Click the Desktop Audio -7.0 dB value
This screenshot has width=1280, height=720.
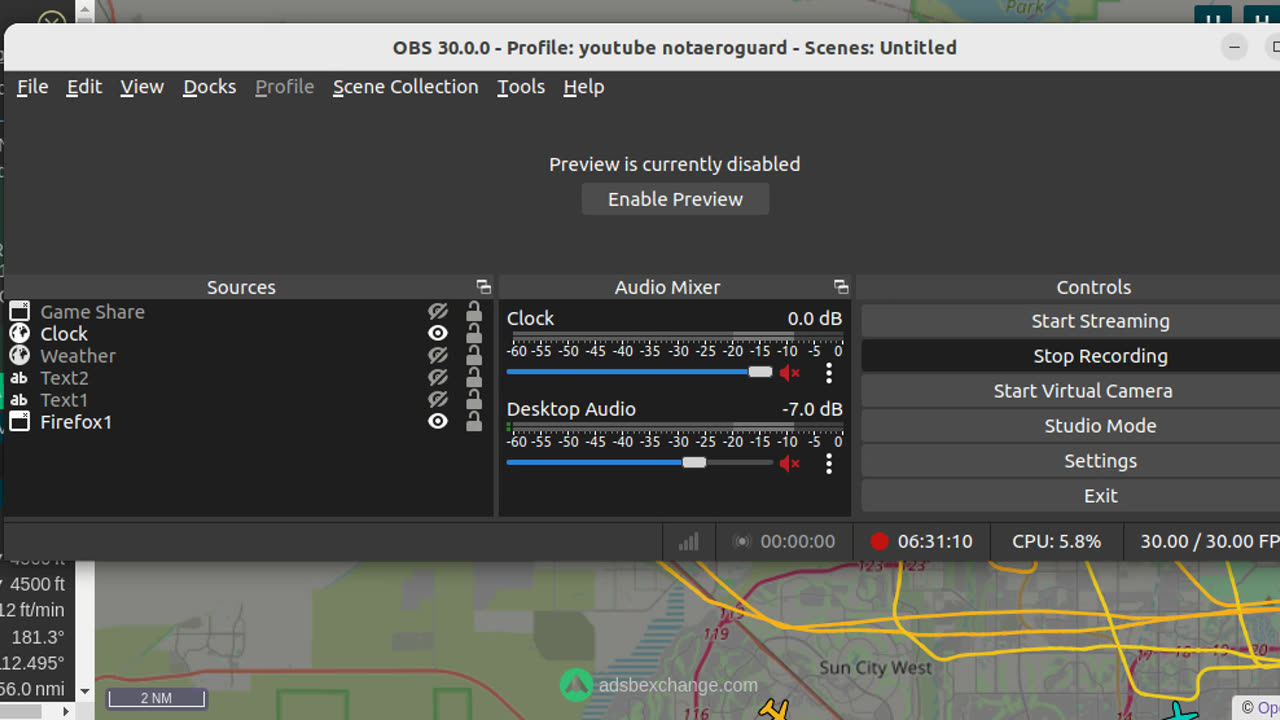point(812,409)
